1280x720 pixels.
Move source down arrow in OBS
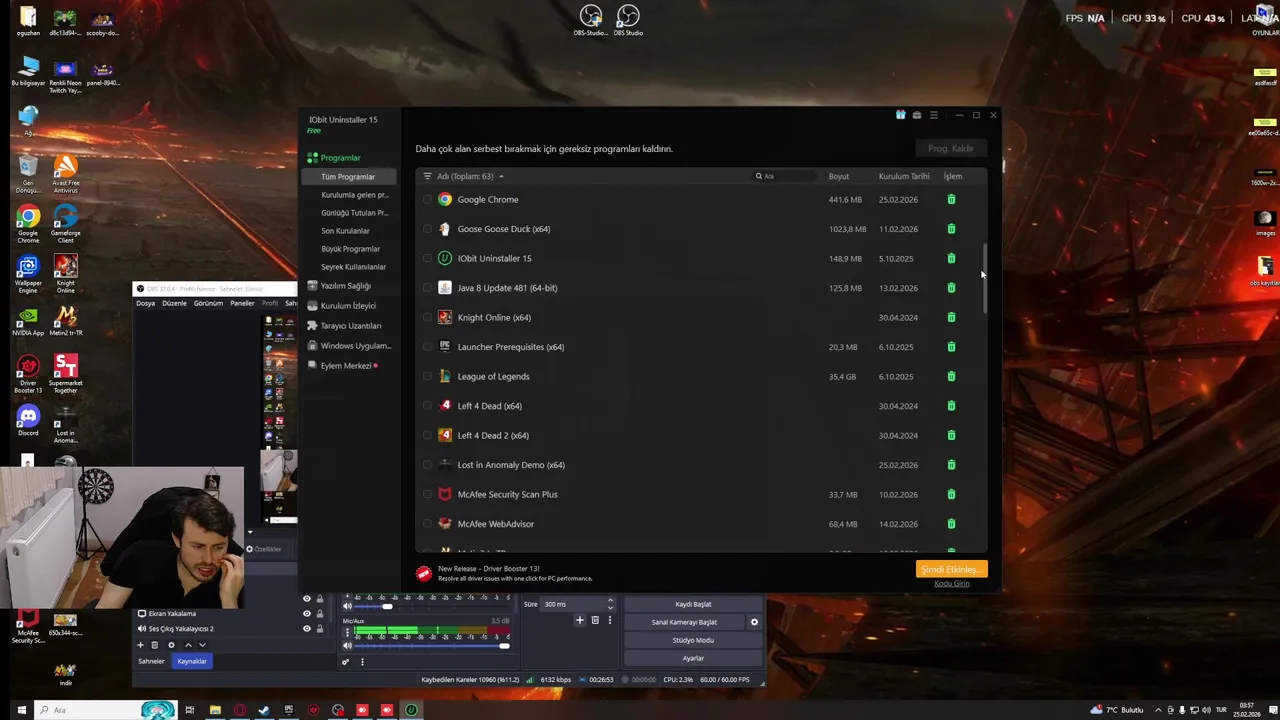tap(202, 645)
